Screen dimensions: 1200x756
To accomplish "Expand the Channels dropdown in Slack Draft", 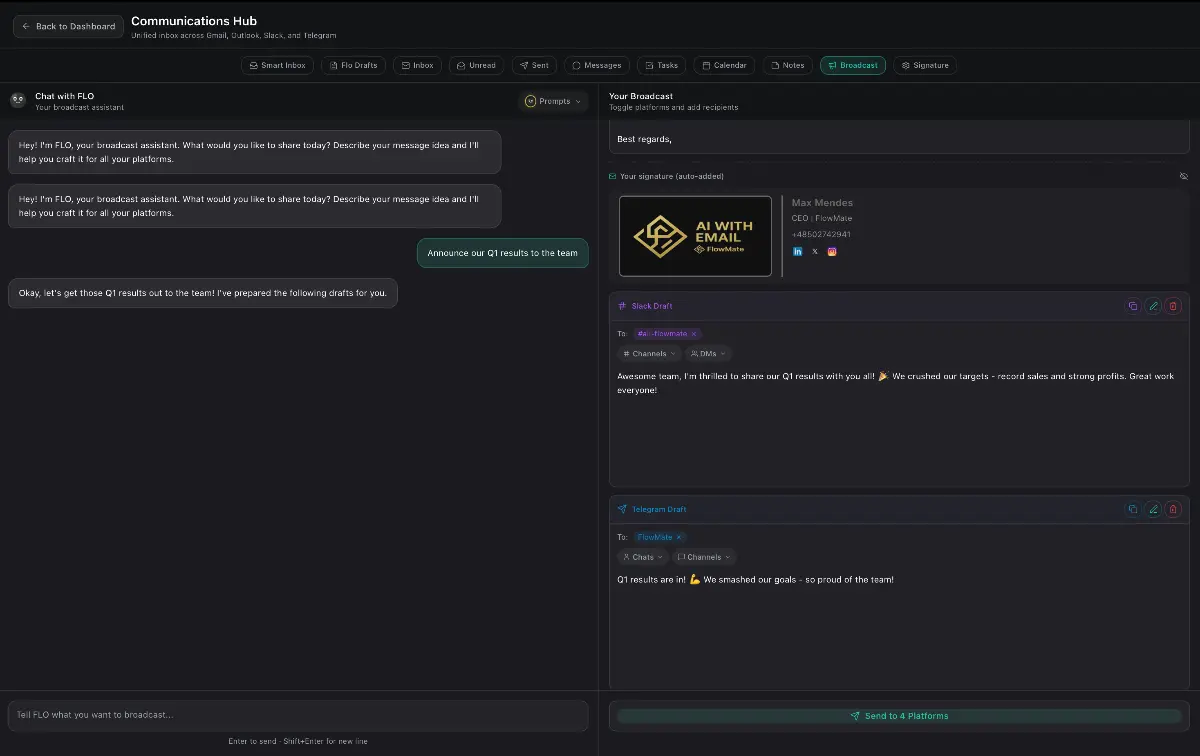I will click(648, 353).
